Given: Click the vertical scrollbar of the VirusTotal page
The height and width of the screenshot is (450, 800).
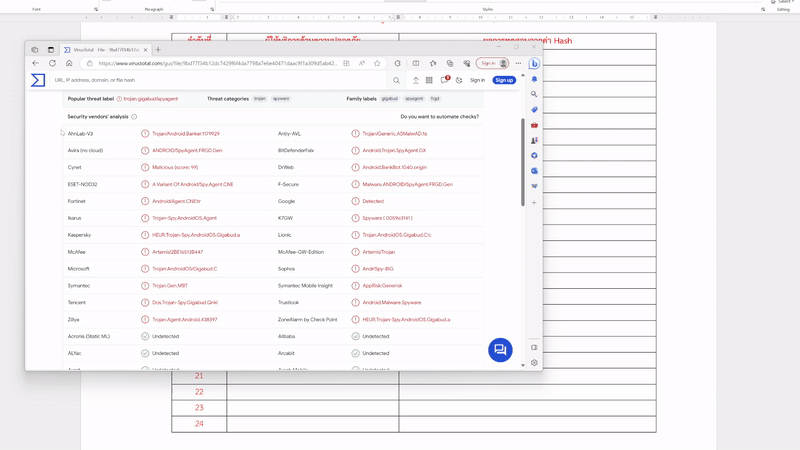Looking at the screenshot, I should [x=523, y=162].
